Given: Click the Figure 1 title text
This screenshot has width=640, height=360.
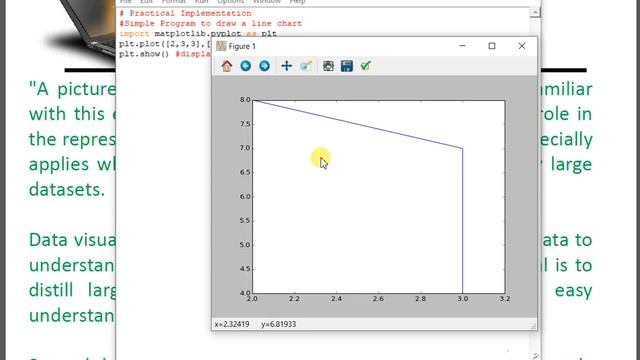Looking at the screenshot, I should (x=242, y=47).
